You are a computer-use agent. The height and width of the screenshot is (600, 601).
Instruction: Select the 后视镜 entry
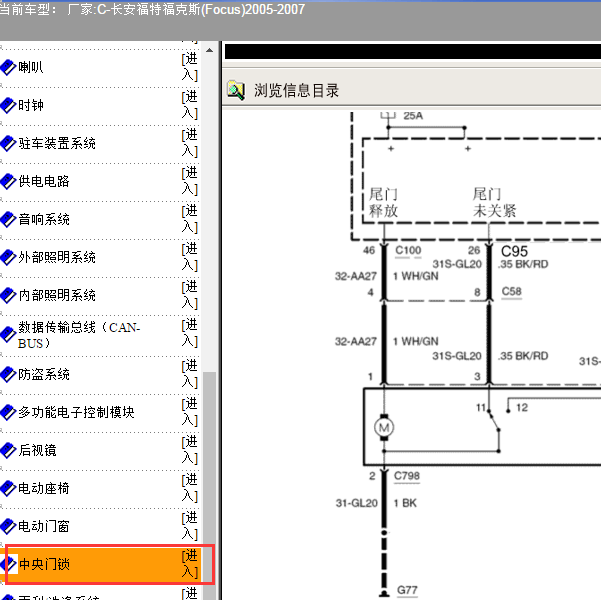[x=37, y=450]
